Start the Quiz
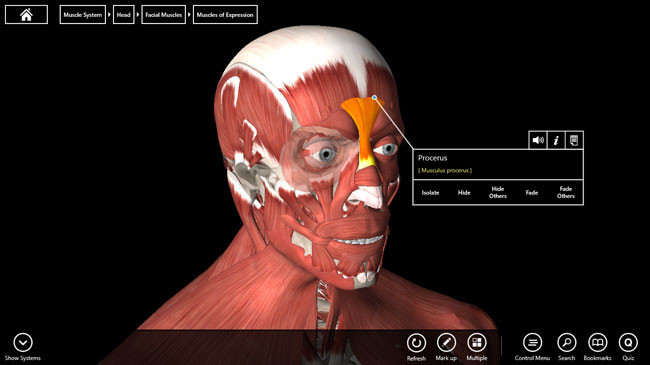The image size is (650, 365). click(628, 347)
